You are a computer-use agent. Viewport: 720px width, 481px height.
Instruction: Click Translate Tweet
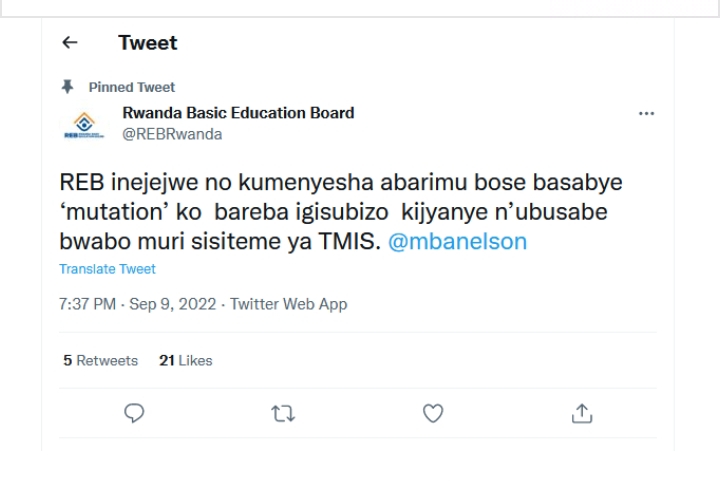(x=107, y=269)
